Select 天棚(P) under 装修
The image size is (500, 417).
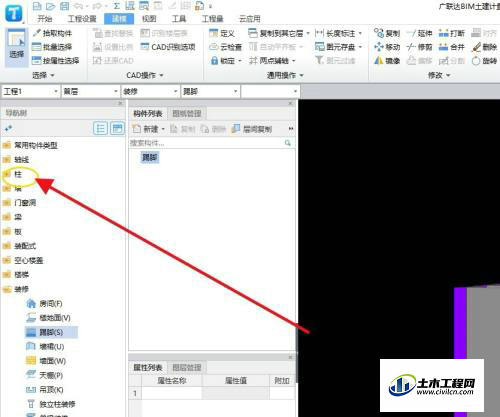(45, 375)
